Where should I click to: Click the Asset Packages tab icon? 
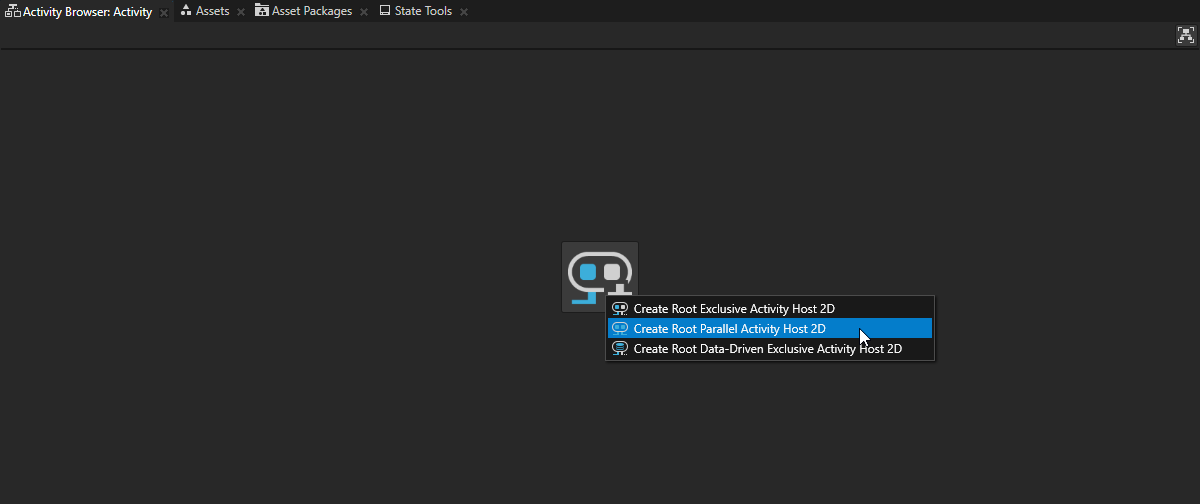[261, 11]
